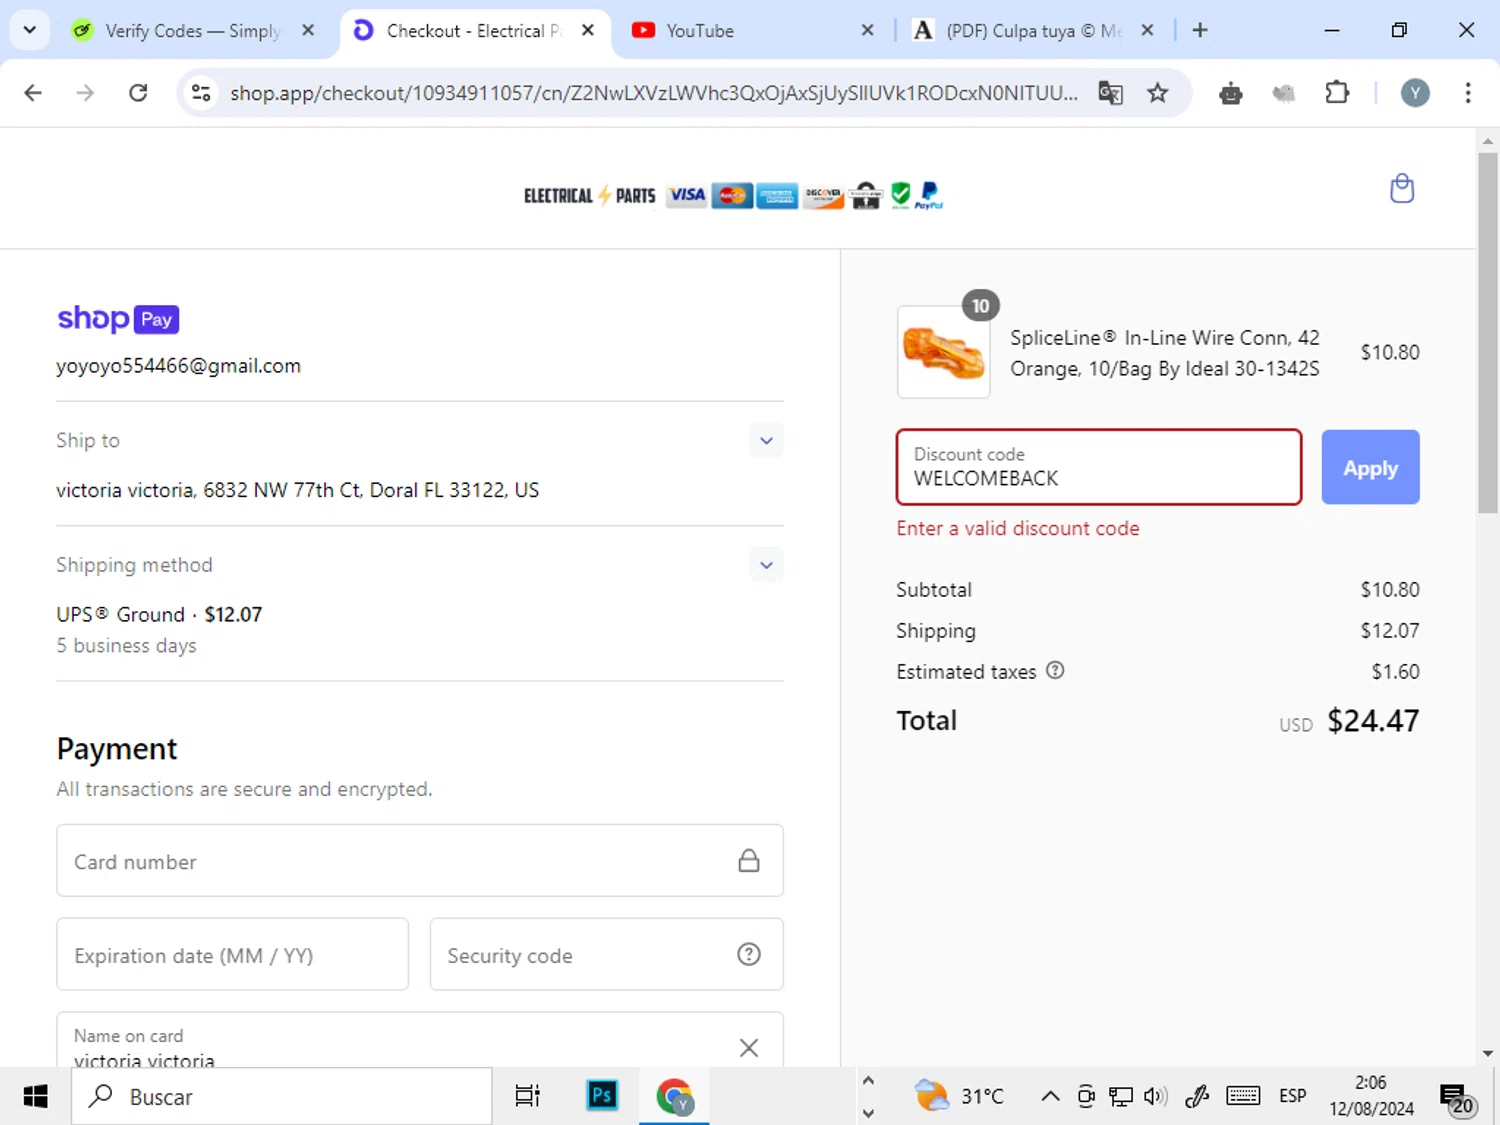The width and height of the screenshot is (1500, 1125).
Task: Clear the Name on card field
Action: 749,1047
